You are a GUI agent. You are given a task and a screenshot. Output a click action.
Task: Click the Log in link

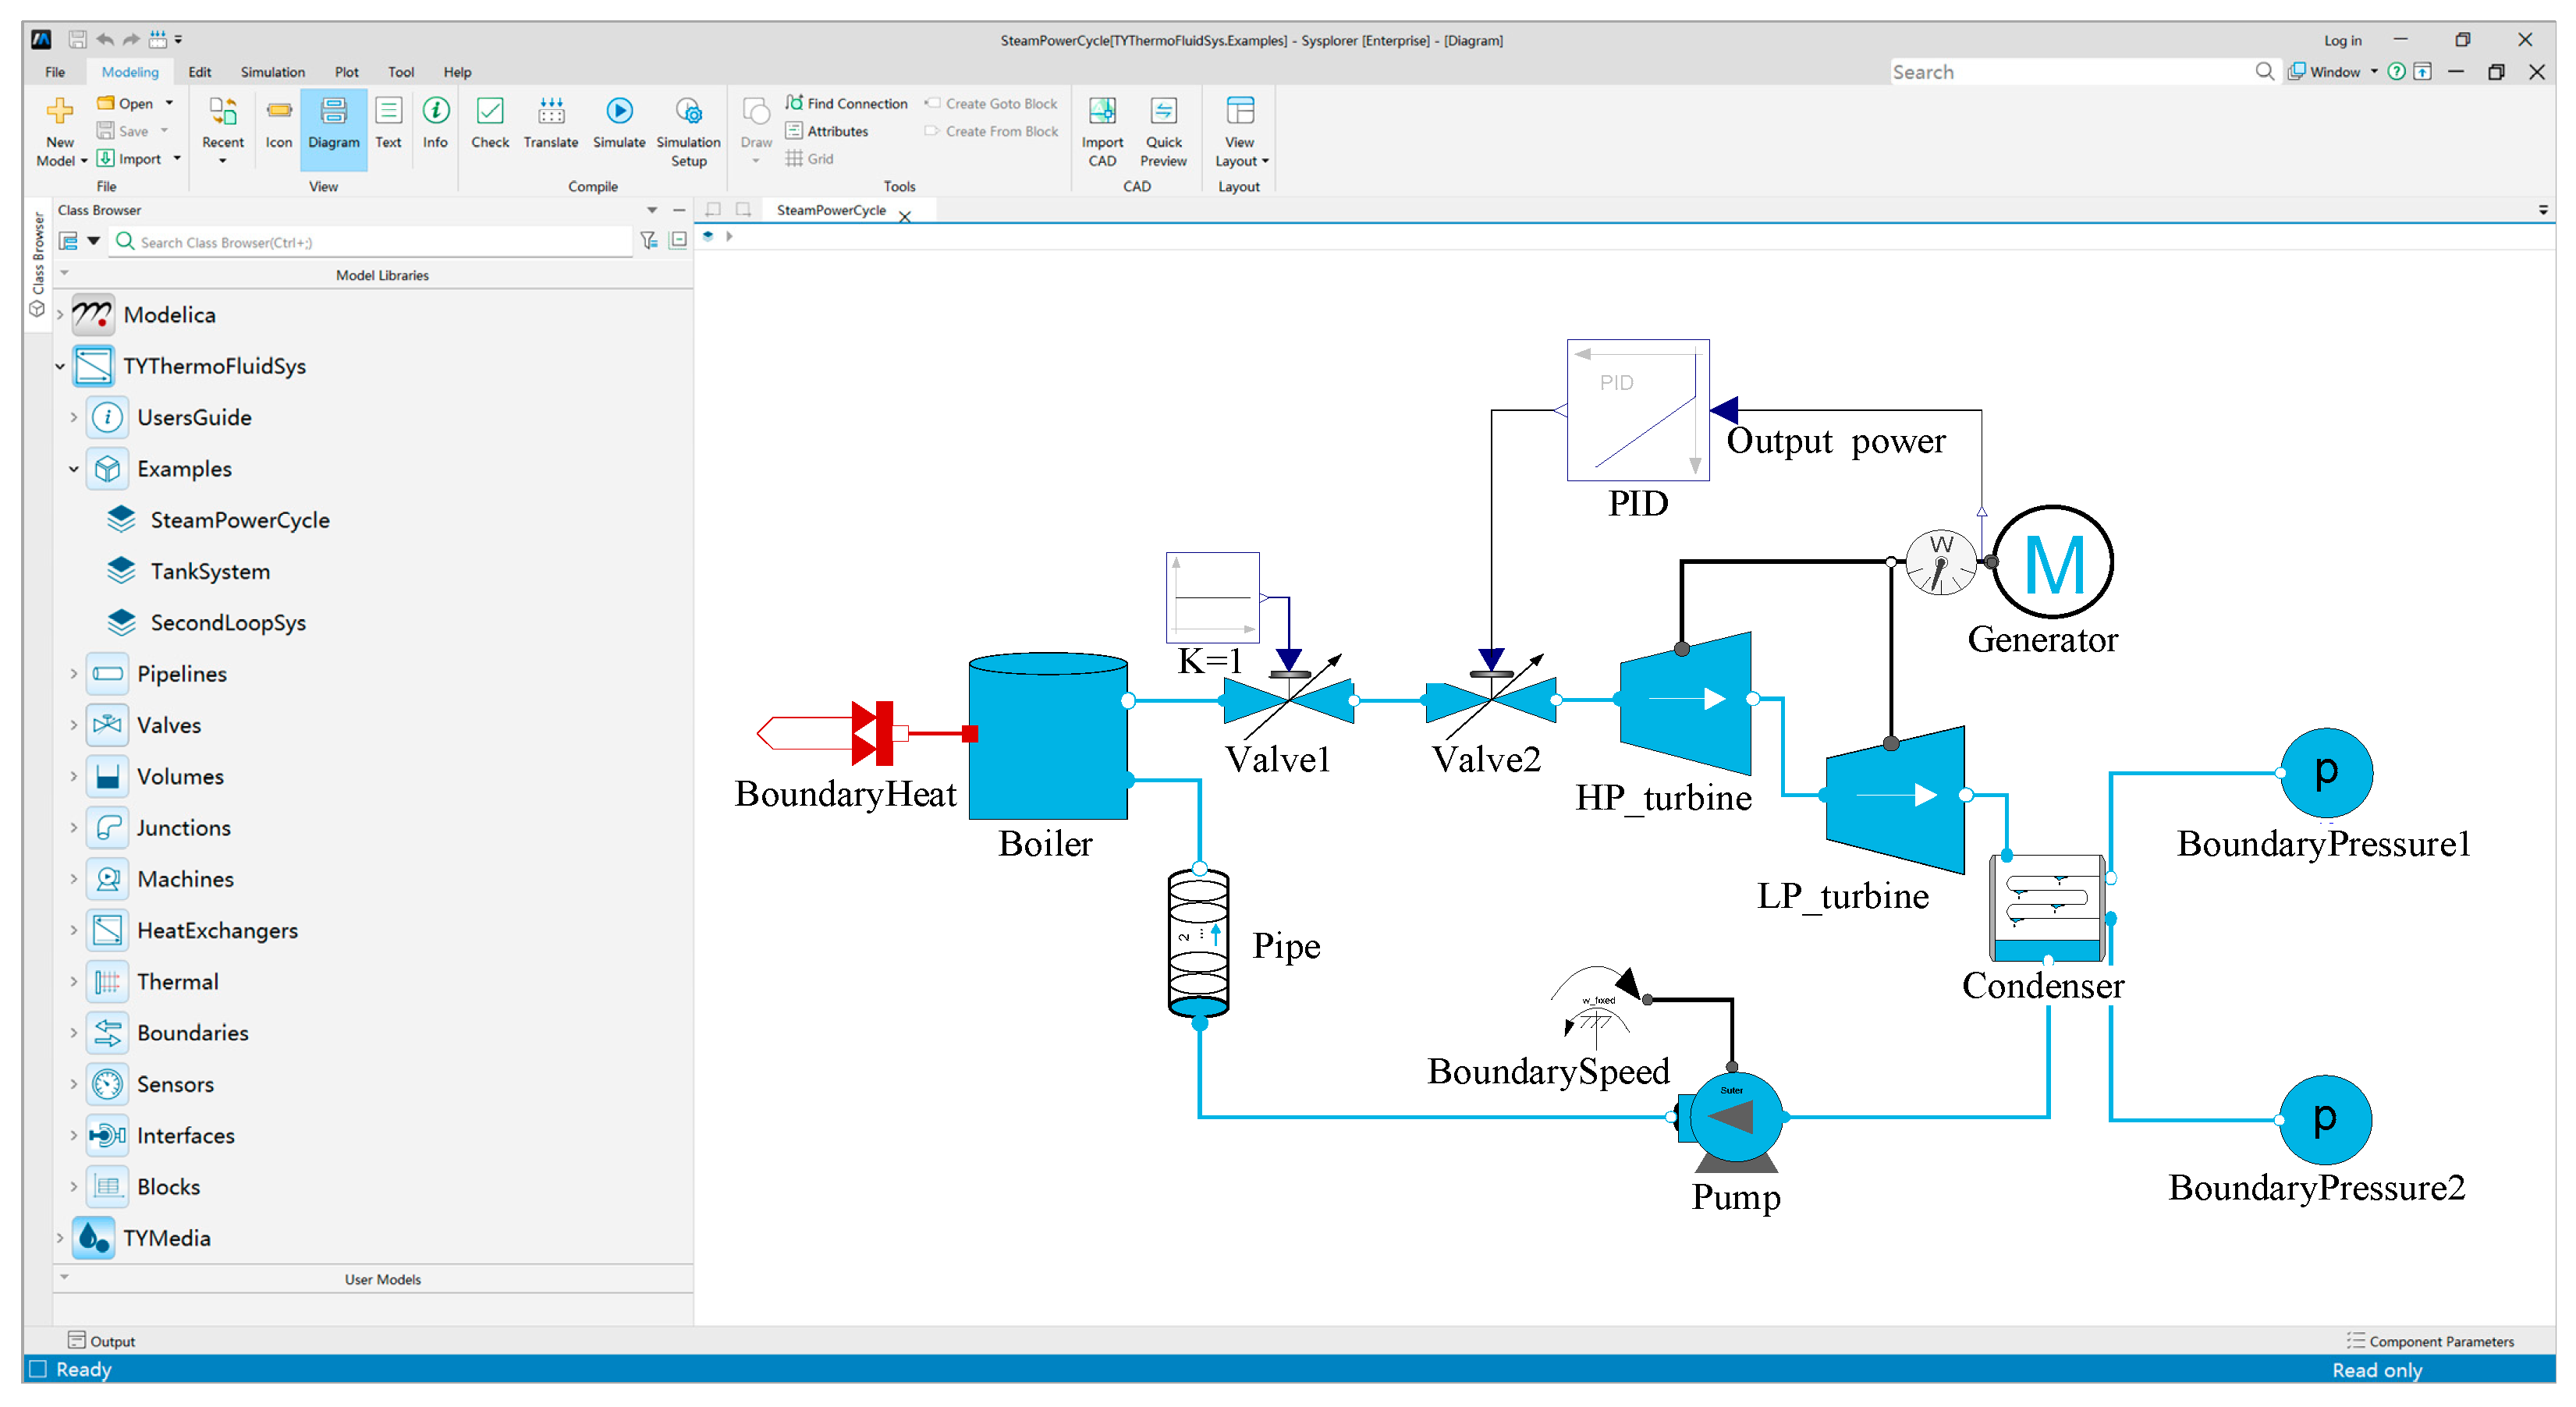[x=2342, y=40]
